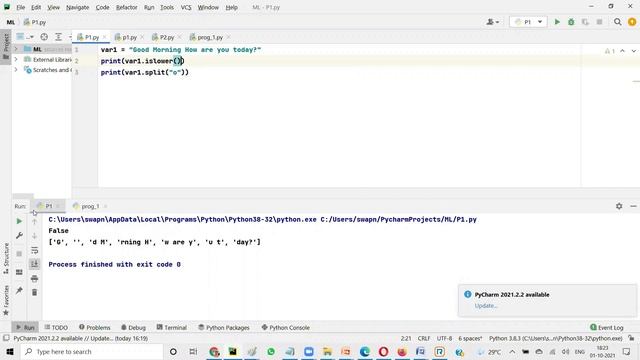Viewport: 640px width, 360px height.
Task: Open the Python Packages tool window
Action: point(224,327)
